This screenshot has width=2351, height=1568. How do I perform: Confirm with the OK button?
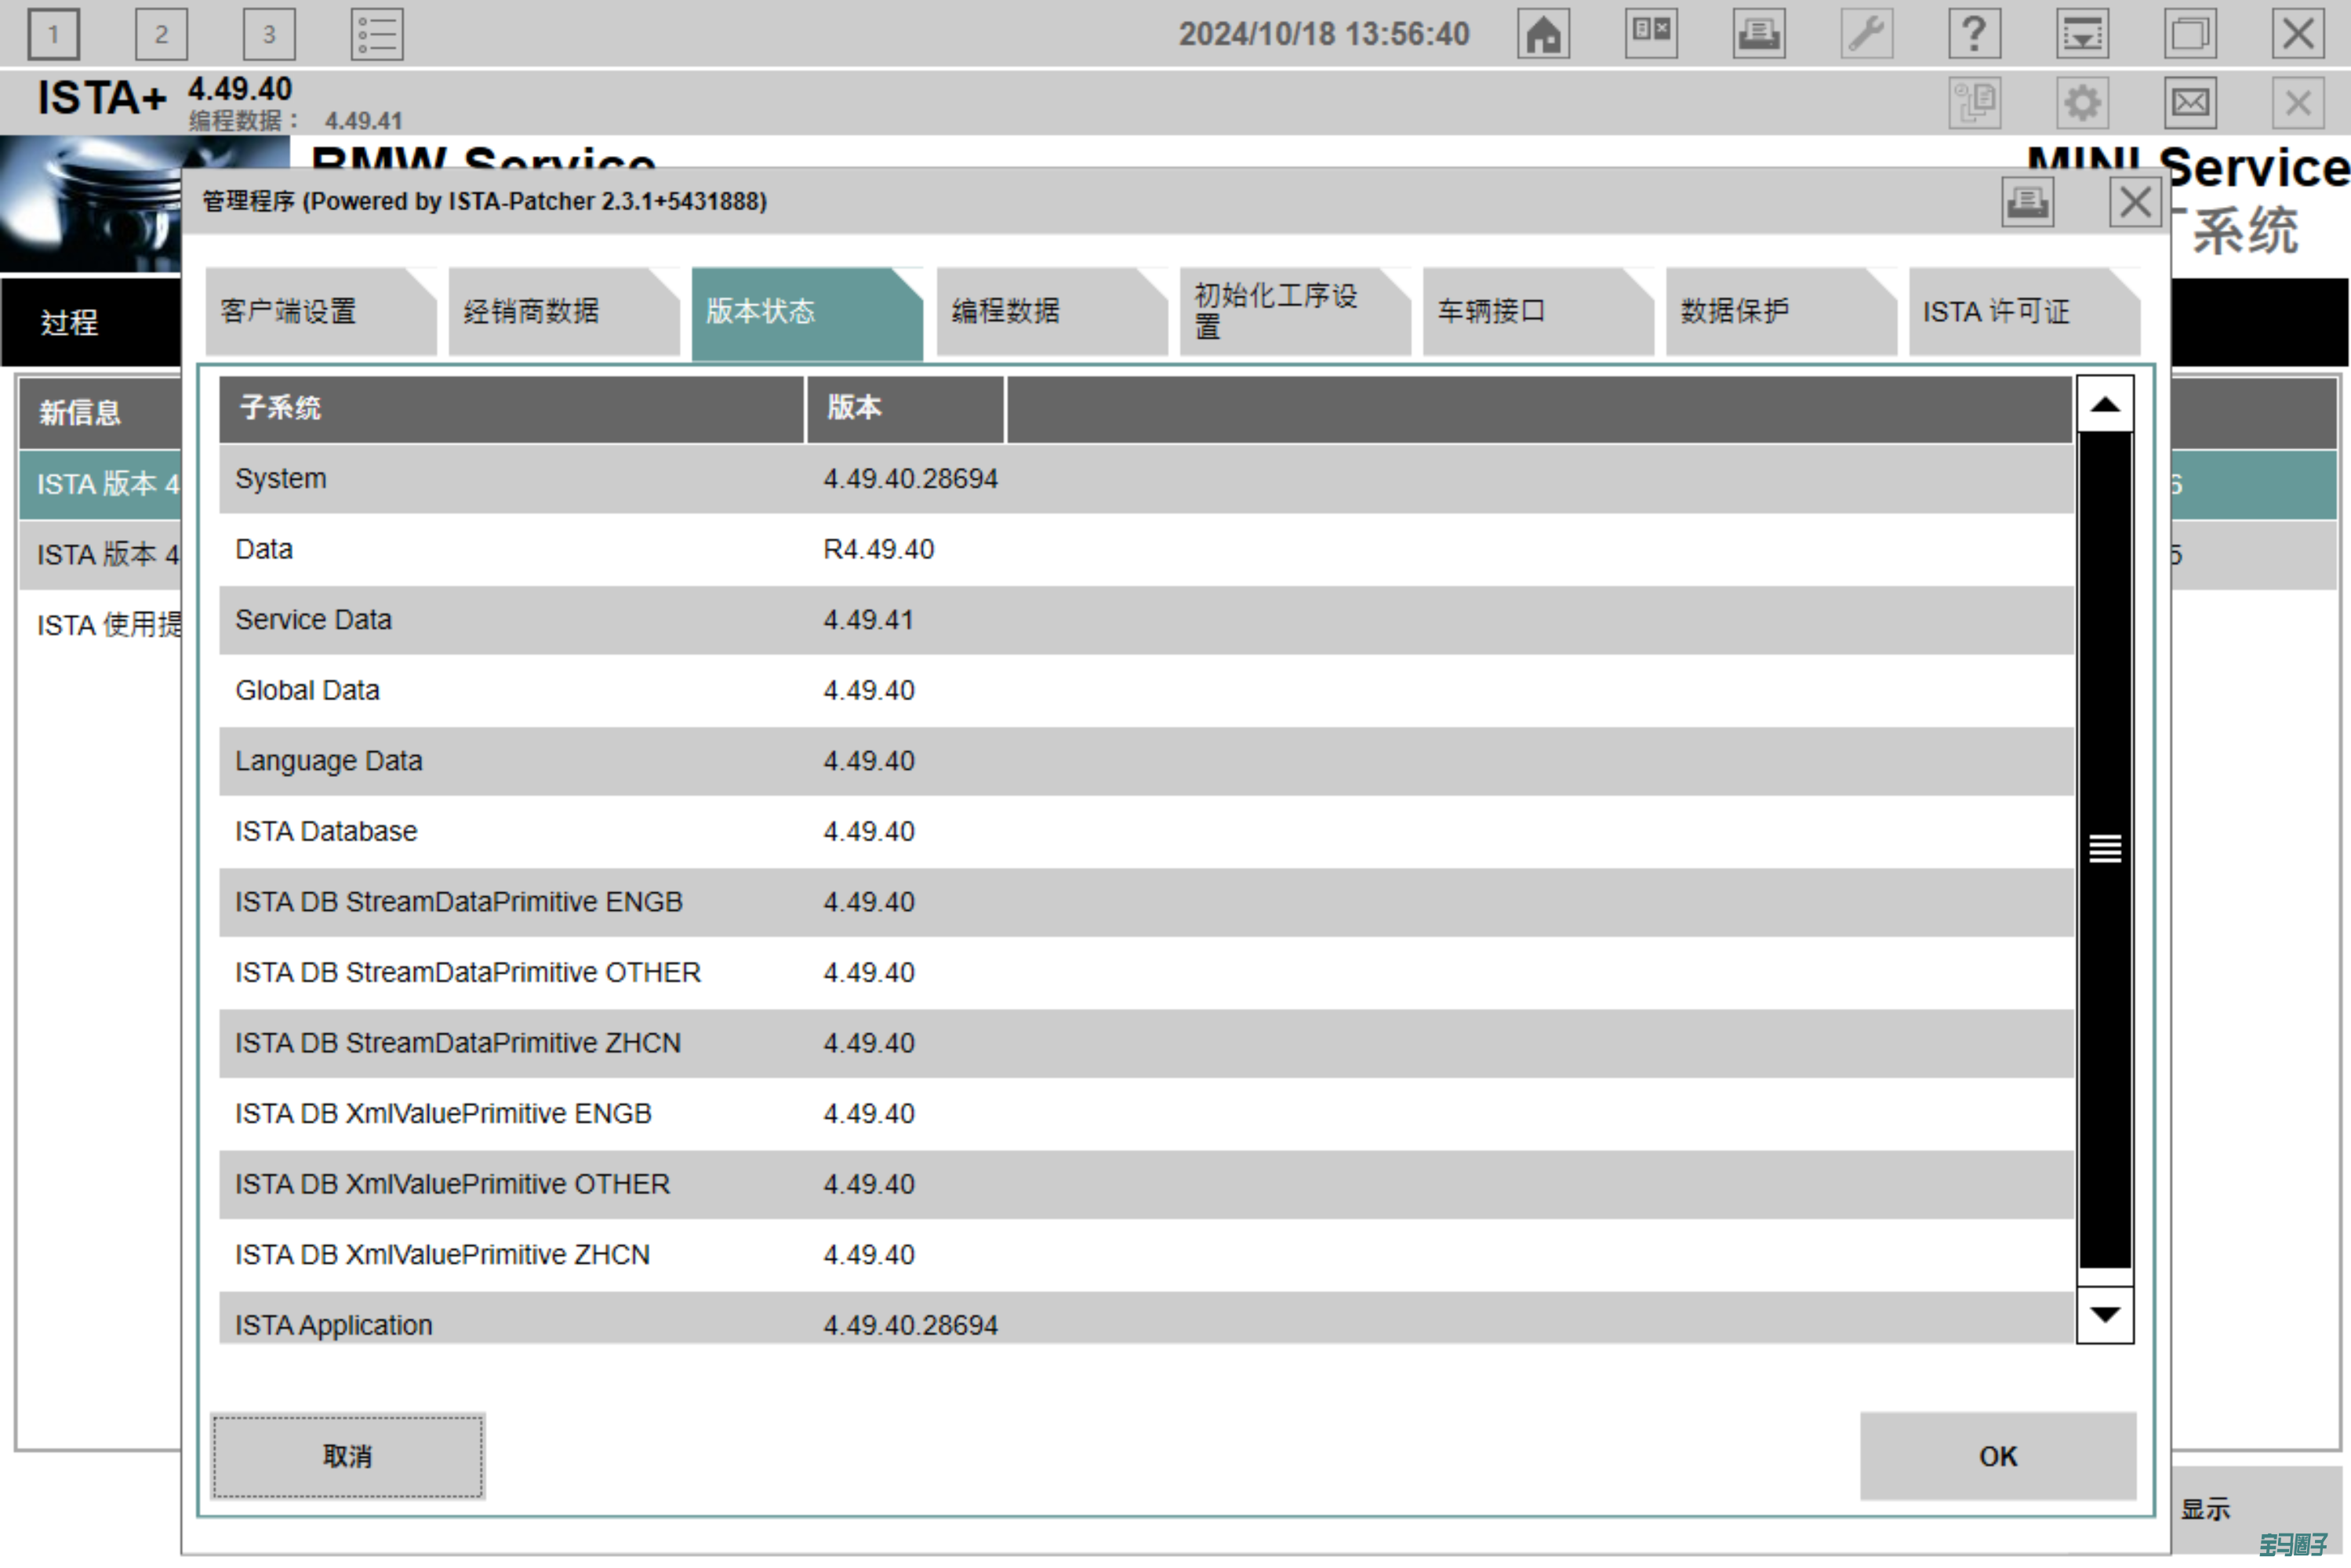point(1997,1456)
